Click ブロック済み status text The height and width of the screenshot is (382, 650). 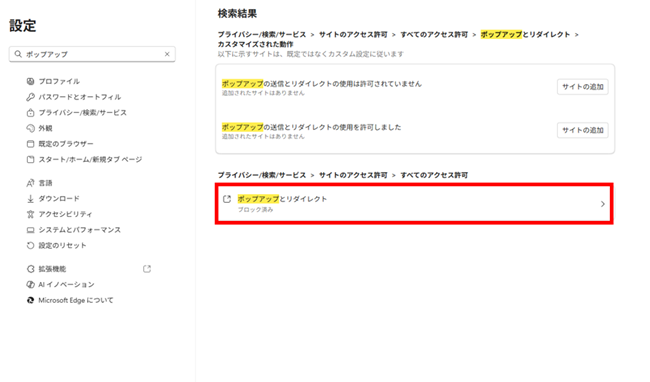[255, 210]
